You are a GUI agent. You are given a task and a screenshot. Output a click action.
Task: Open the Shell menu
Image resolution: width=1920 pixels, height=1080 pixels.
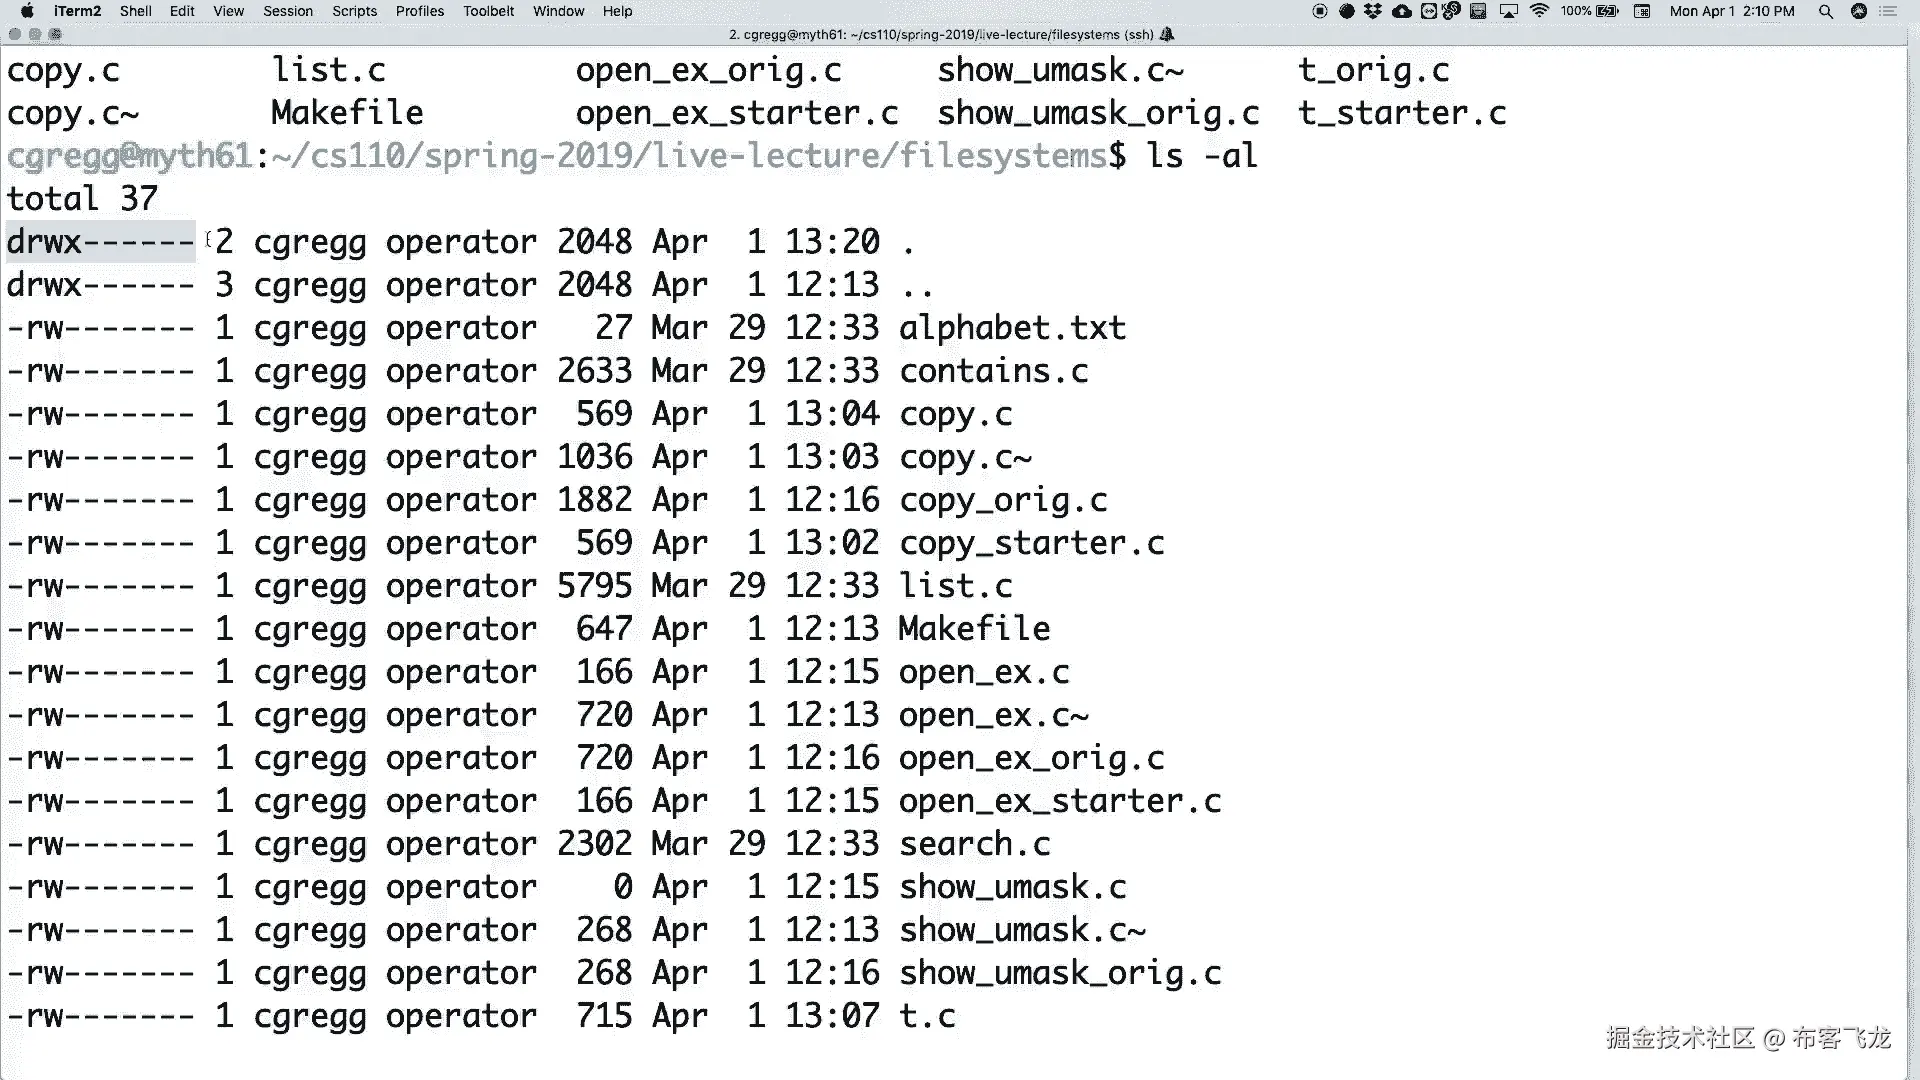click(135, 11)
